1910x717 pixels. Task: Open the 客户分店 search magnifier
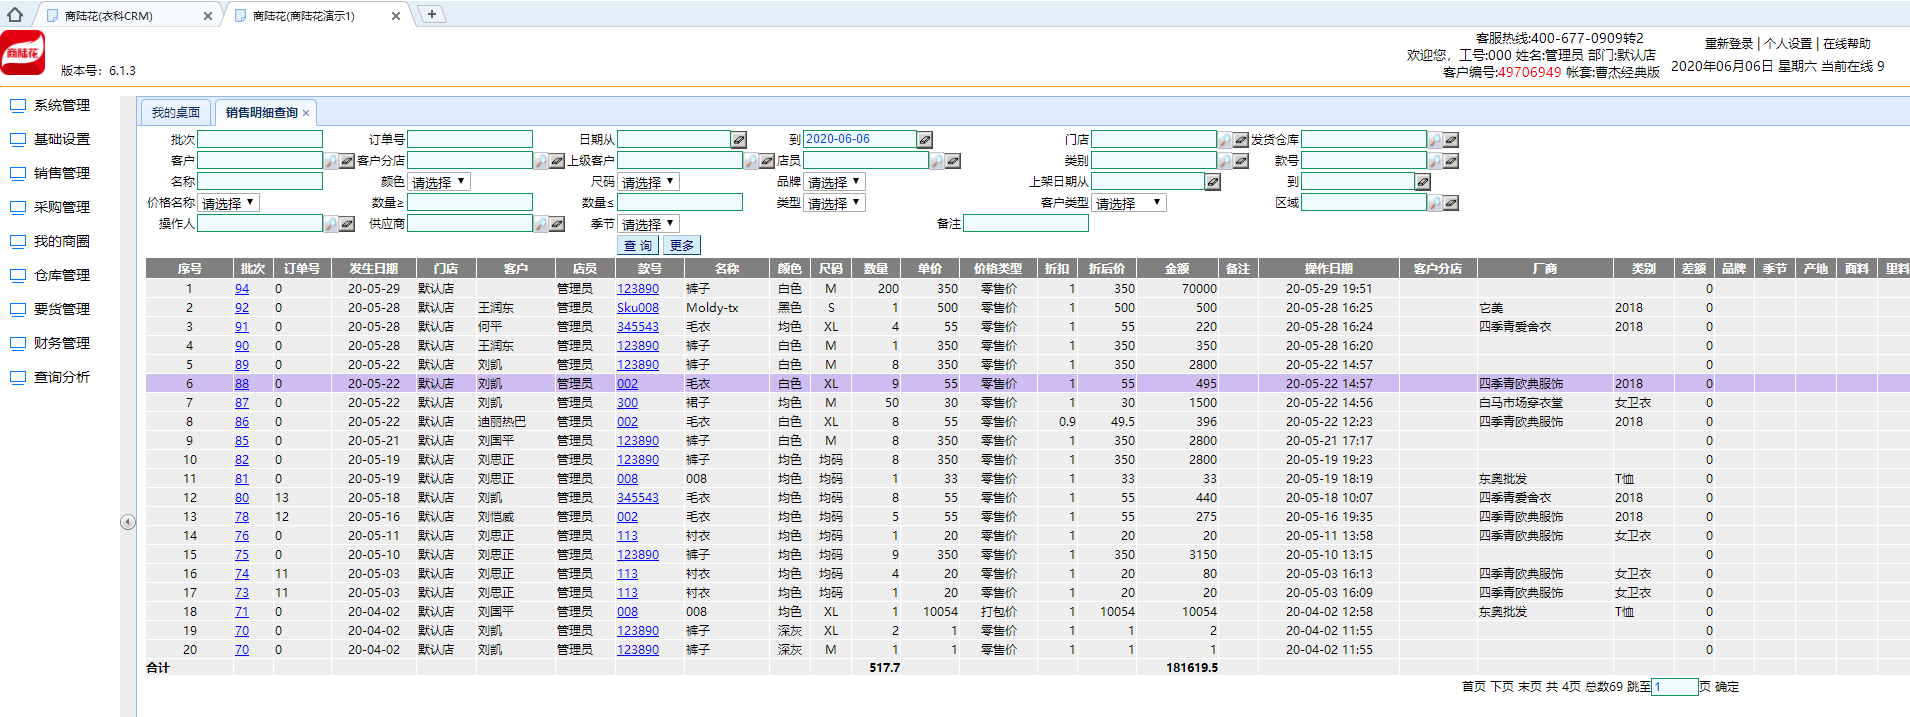(541, 161)
